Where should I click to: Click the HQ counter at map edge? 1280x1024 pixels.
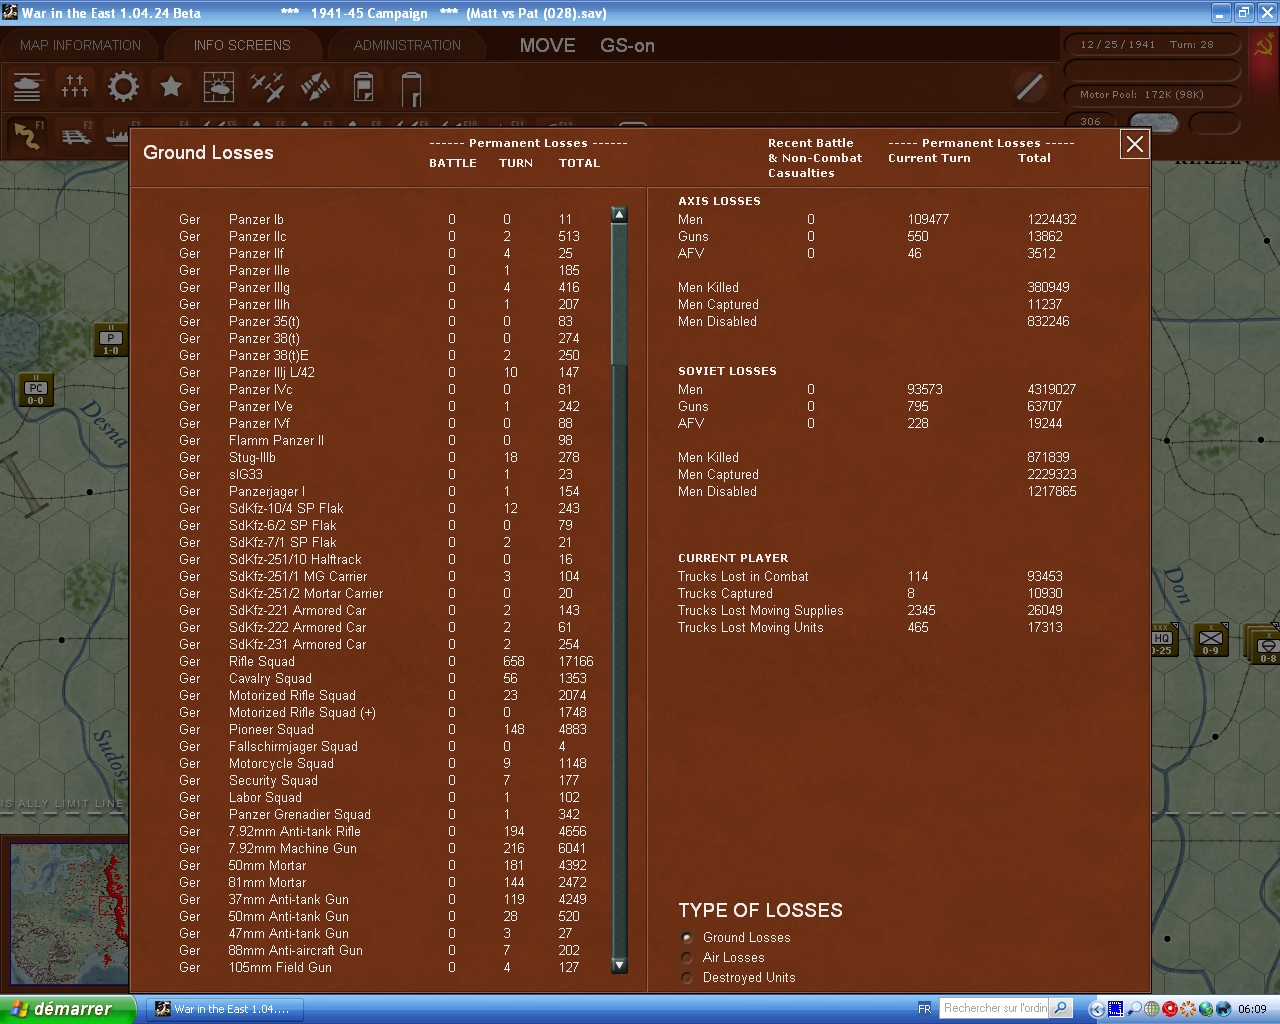pyautogui.click(x=1163, y=640)
